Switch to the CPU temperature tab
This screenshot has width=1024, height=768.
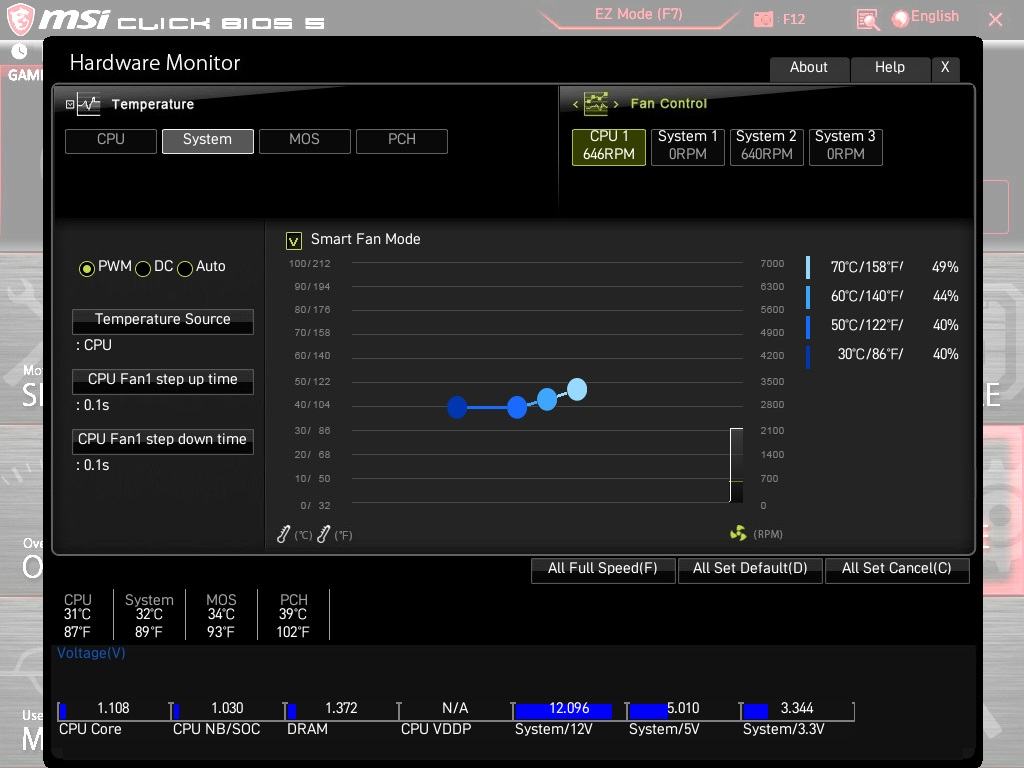(x=111, y=140)
